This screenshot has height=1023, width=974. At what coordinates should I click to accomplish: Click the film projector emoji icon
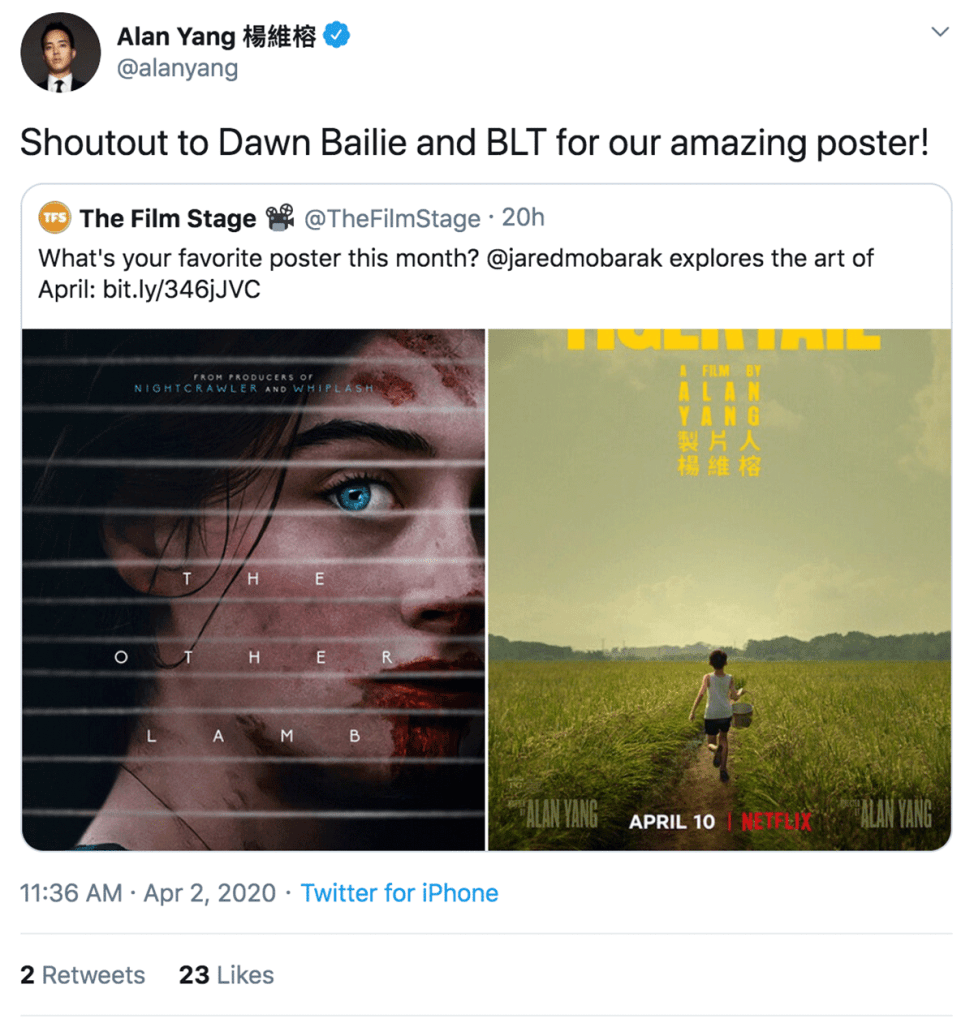280,217
